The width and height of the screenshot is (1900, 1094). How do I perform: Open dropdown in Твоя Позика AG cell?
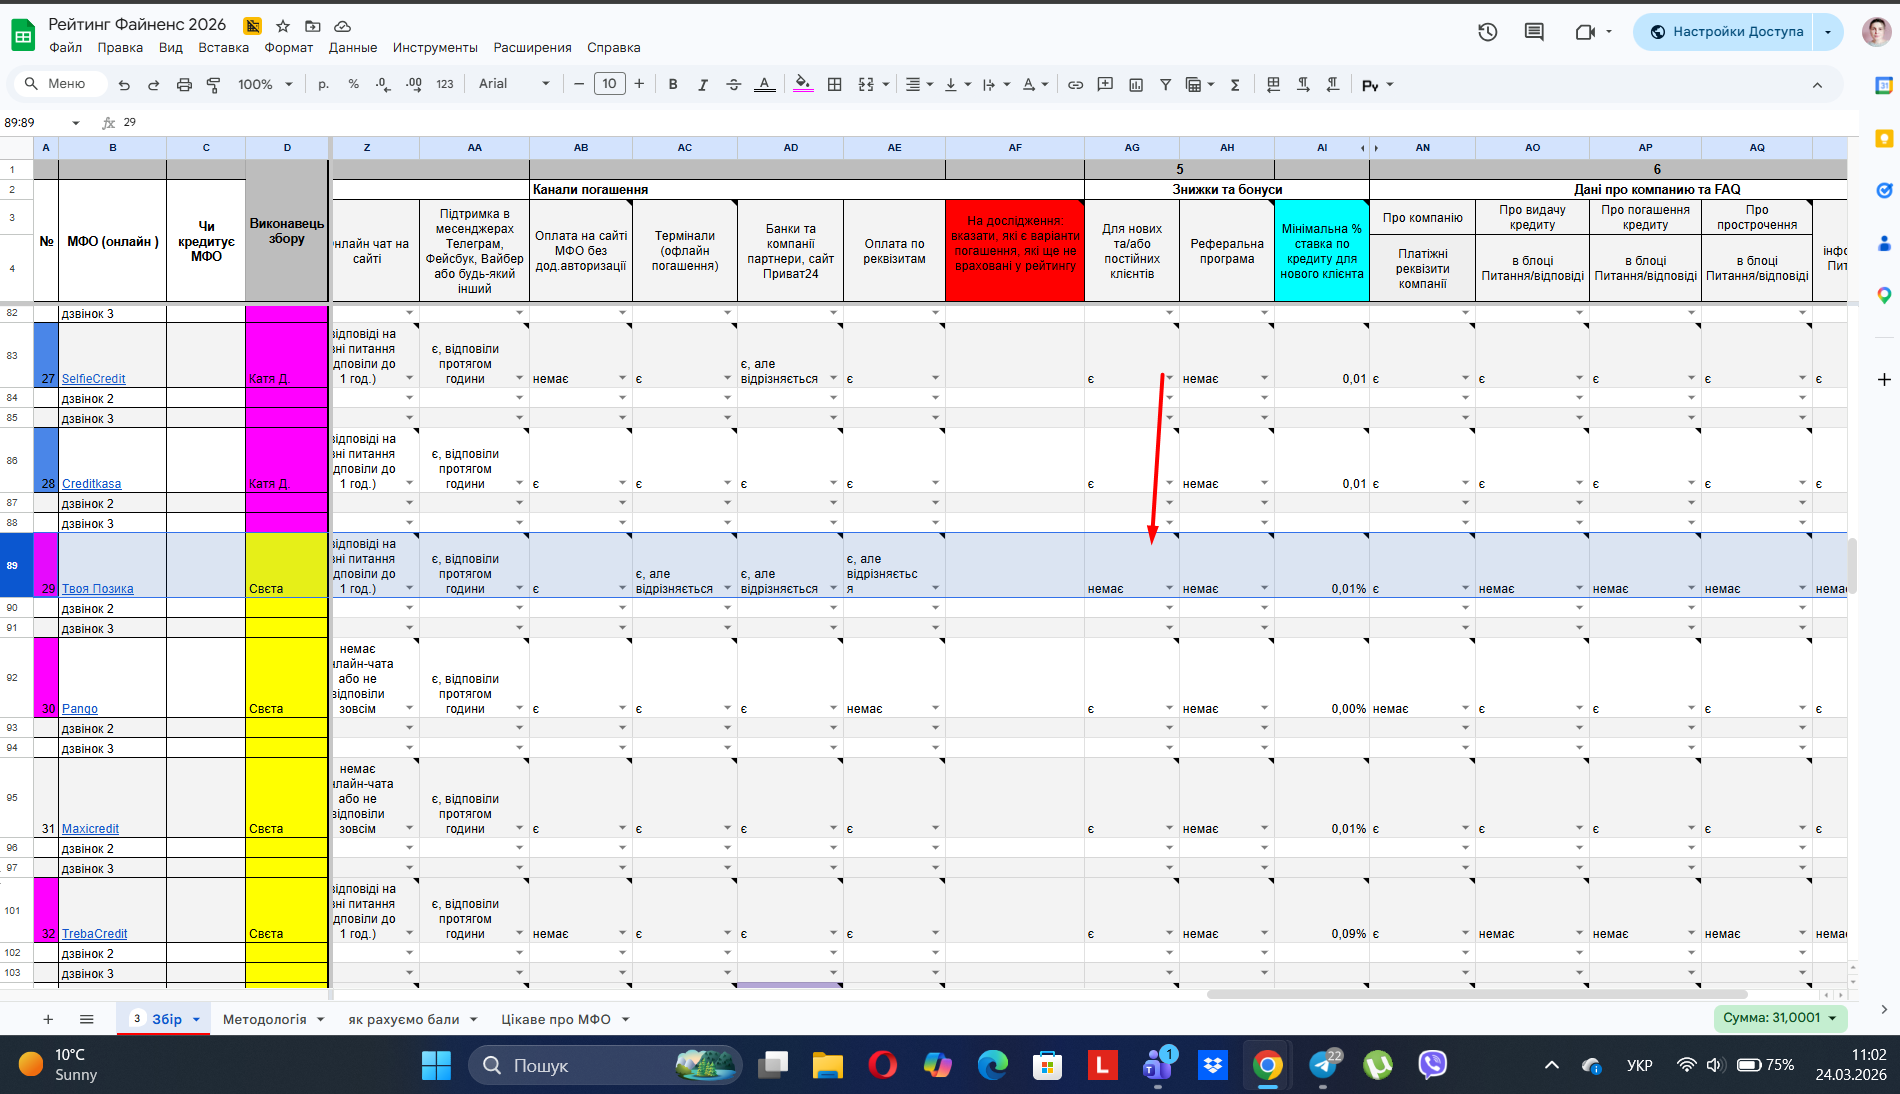(1169, 589)
